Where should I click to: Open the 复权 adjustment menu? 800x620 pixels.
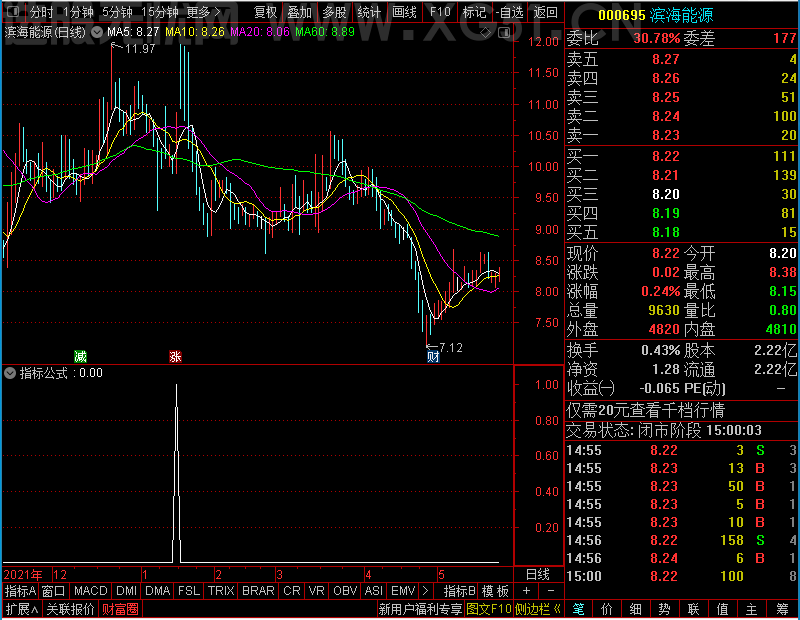tap(265, 12)
